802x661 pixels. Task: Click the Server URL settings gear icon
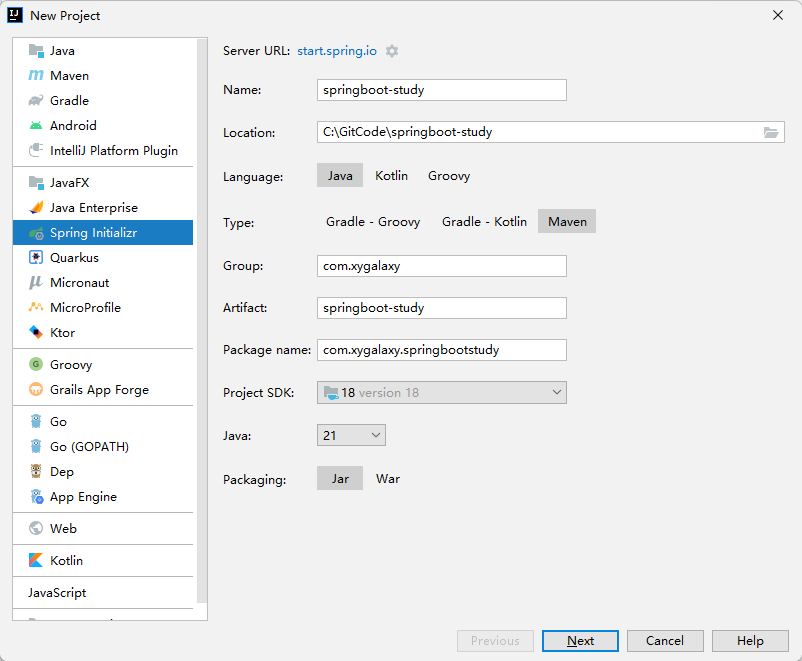pyautogui.click(x=392, y=51)
